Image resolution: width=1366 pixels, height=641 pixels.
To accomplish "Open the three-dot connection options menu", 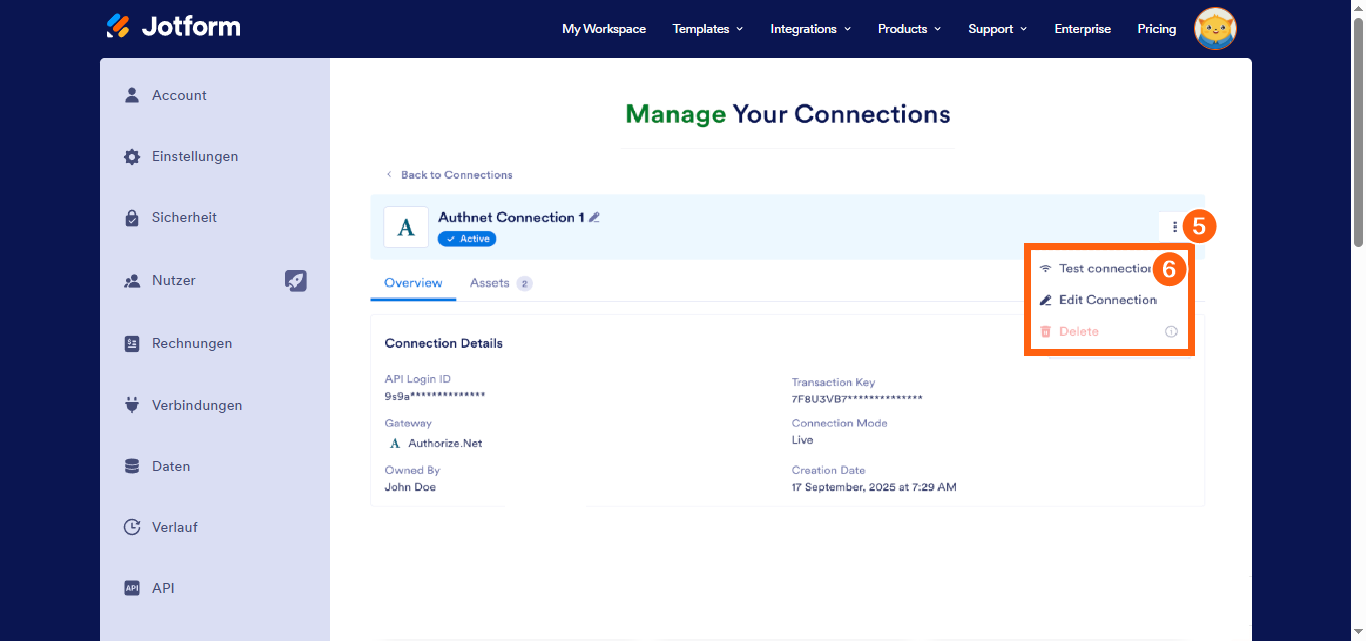I will click(x=1174, y=227).
